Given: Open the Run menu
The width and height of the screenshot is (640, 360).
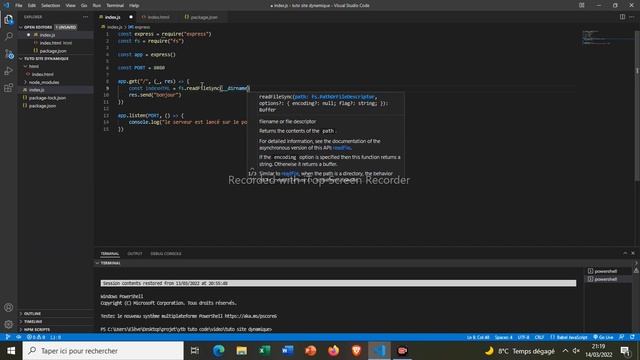Looking at the screenshot, I should (x=97, y=5).
